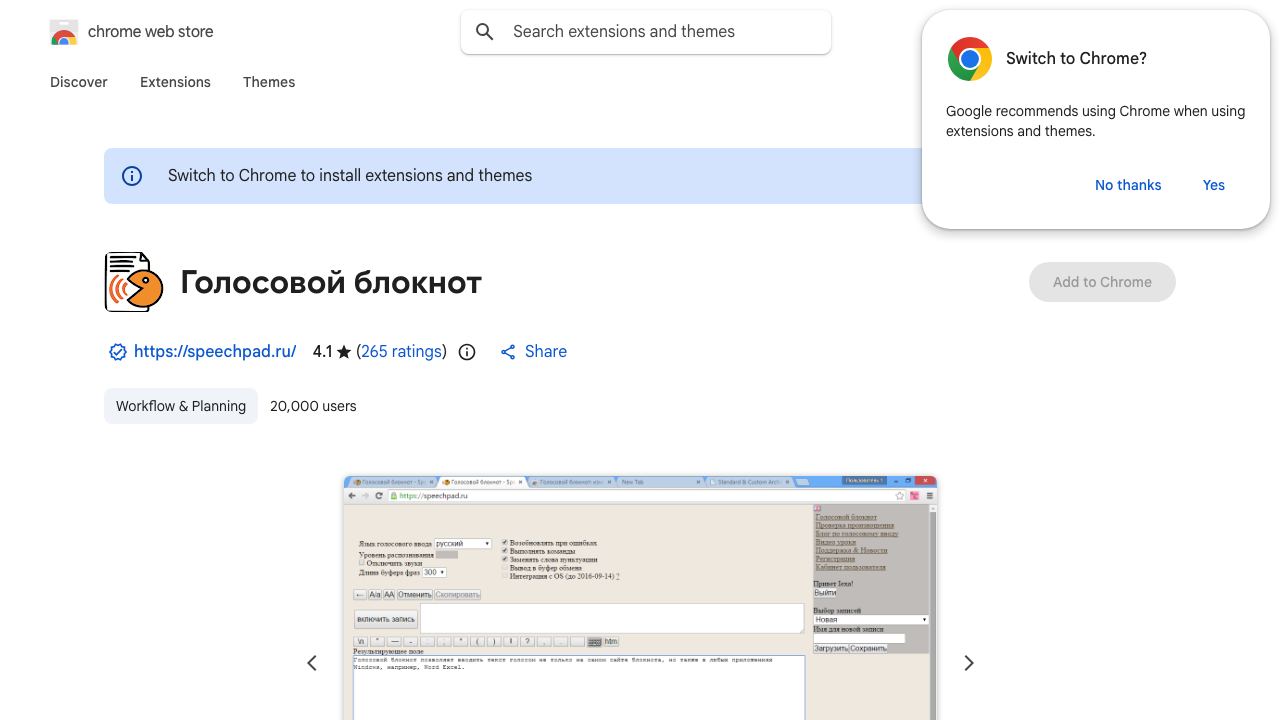Click the 20,000 users text
The image size is (1280, 720).
(x=313, y=406)
